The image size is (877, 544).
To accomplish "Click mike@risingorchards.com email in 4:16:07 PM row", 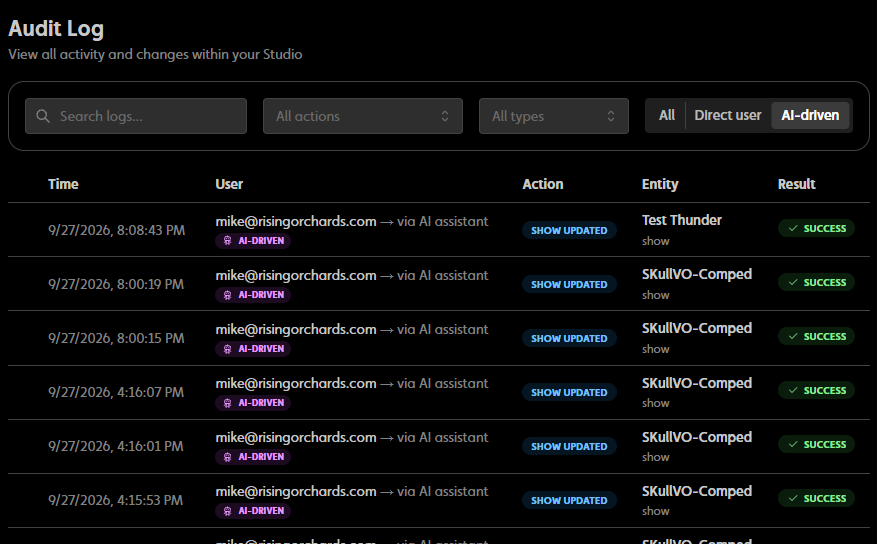I will pos(296,384).
